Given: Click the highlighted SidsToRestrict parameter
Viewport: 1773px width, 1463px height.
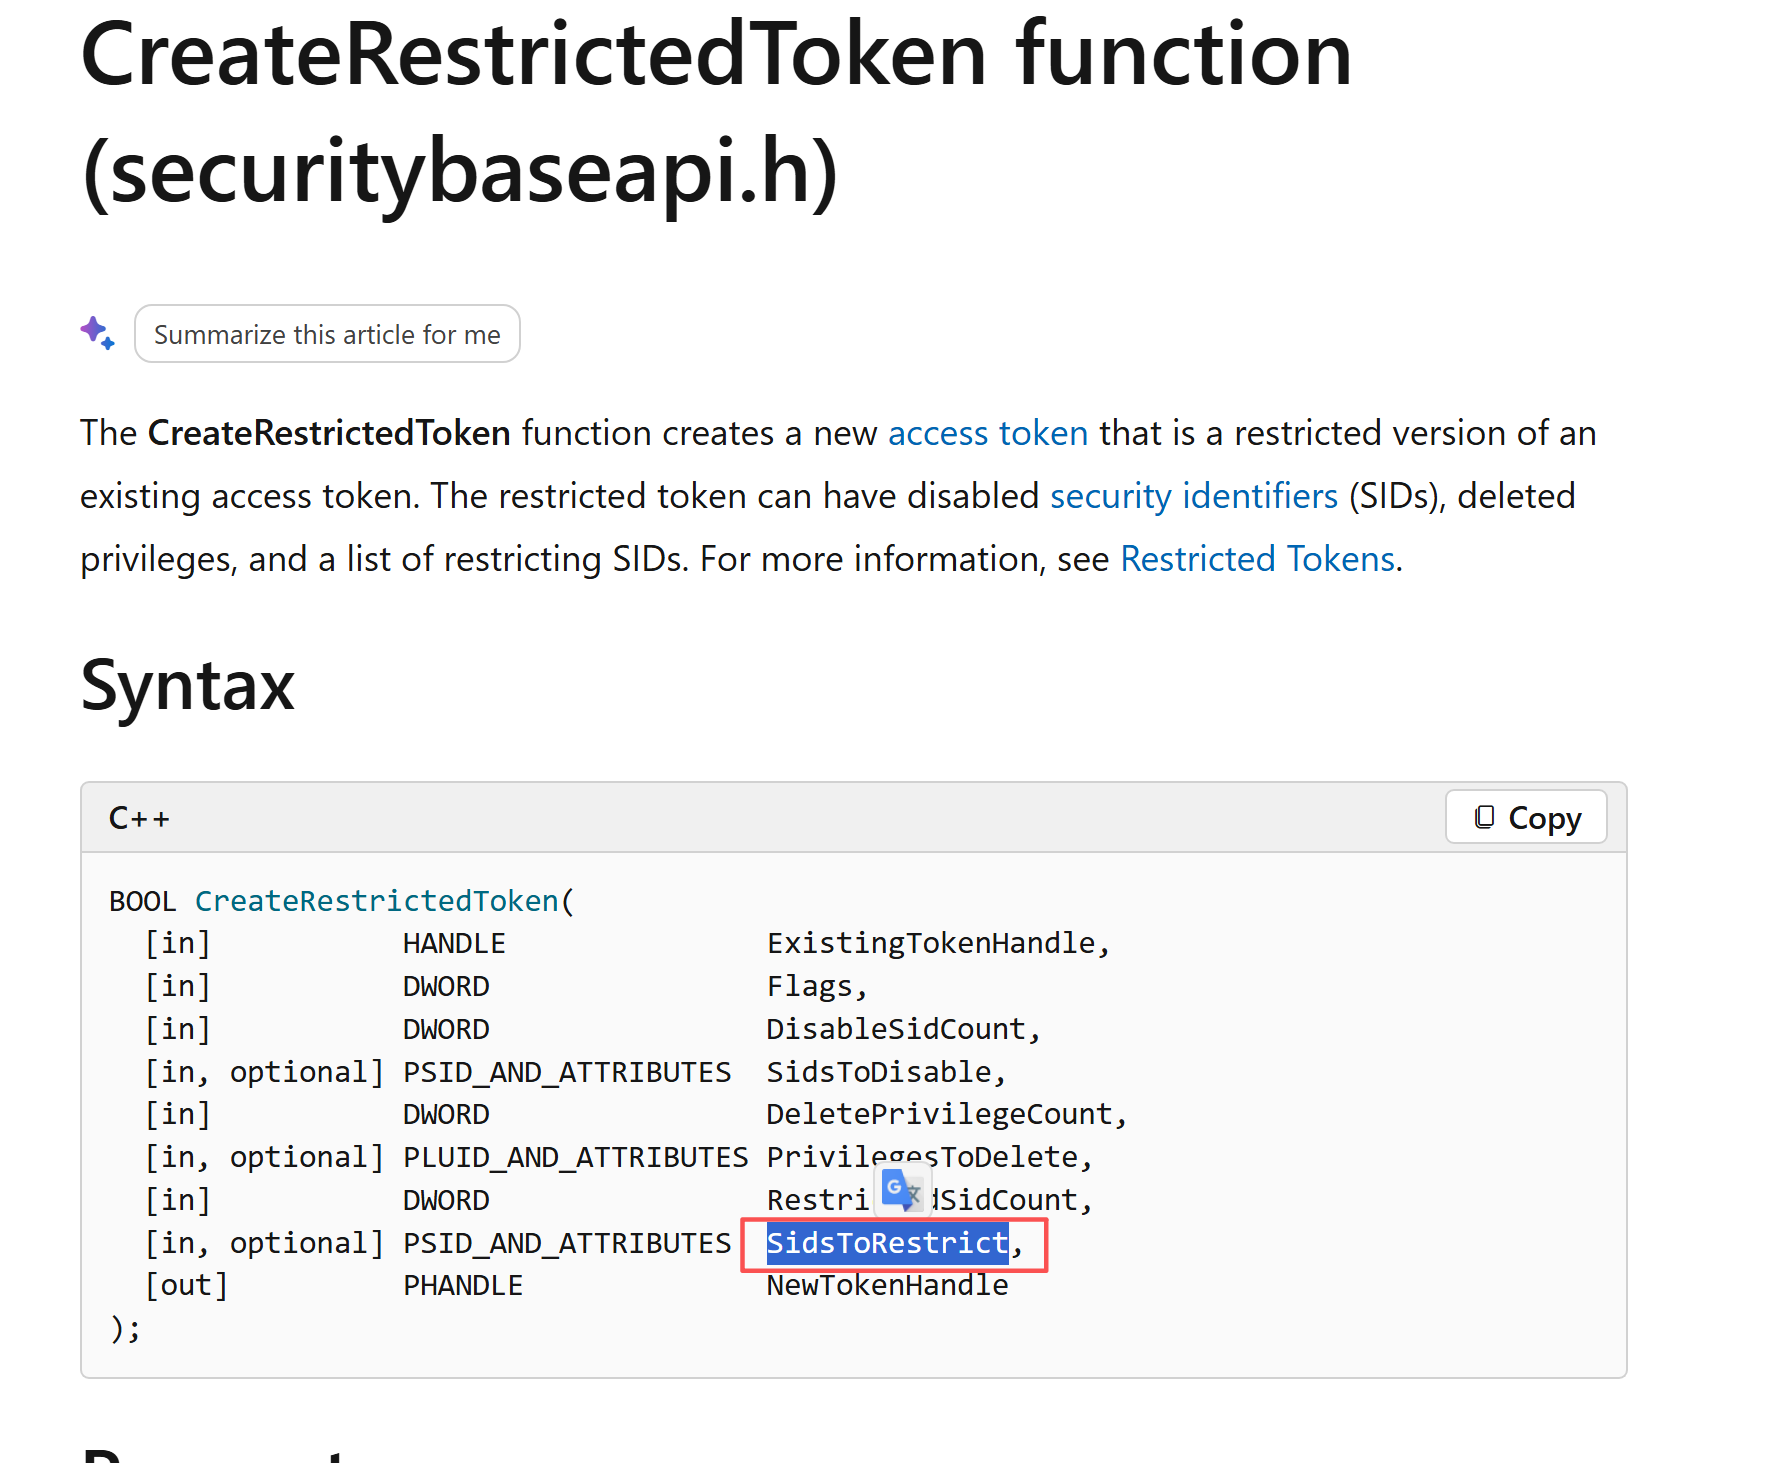Looking at the screenshot, I should [x=888, y=1243].
